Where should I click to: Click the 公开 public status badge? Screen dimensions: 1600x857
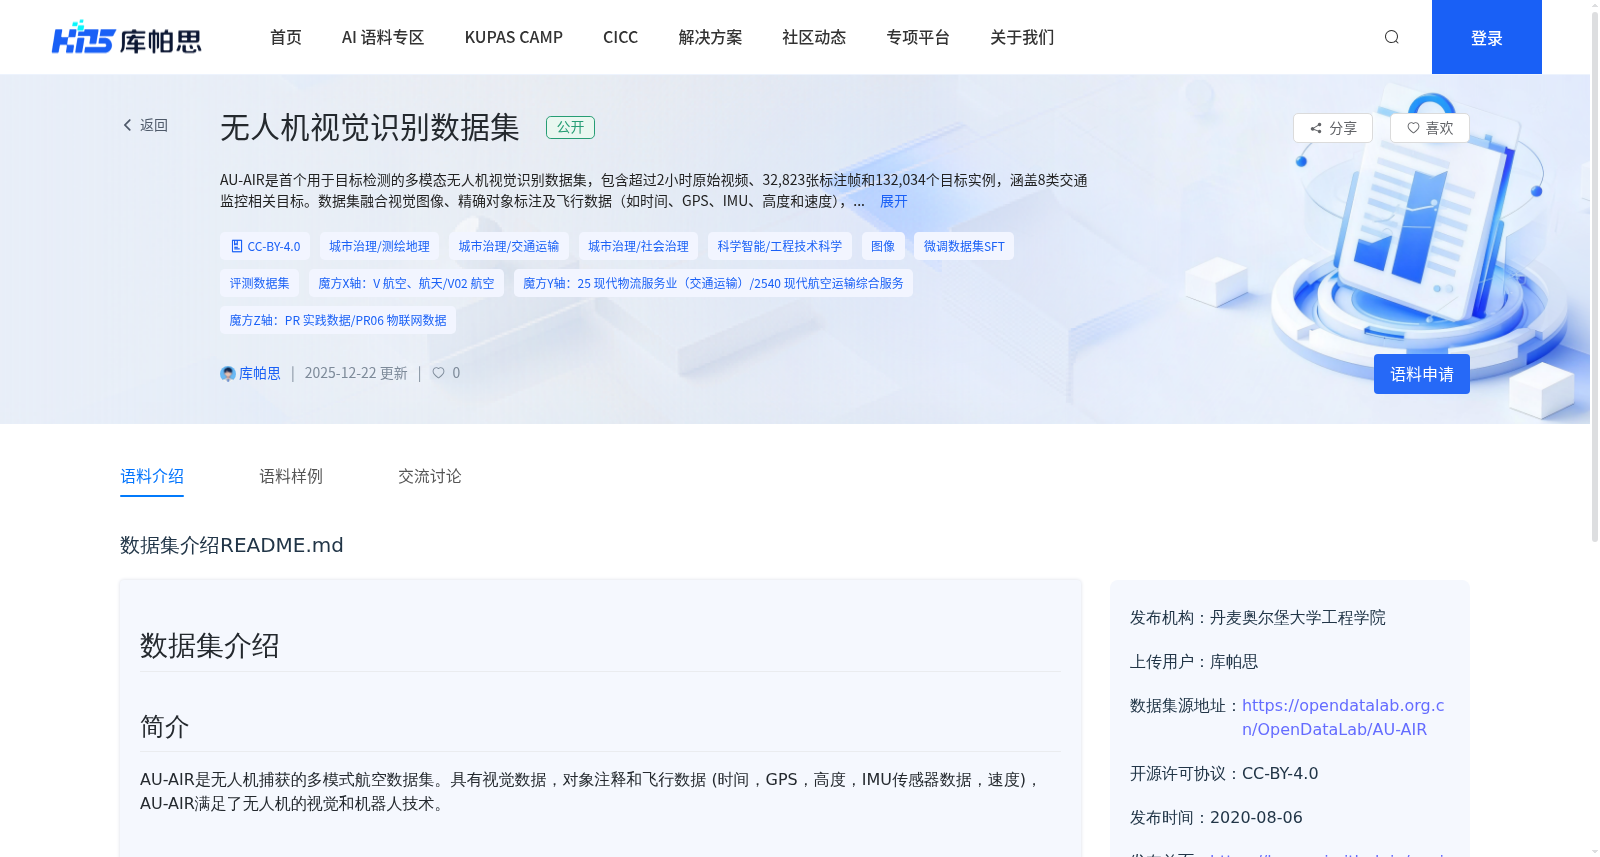[570, 127]
